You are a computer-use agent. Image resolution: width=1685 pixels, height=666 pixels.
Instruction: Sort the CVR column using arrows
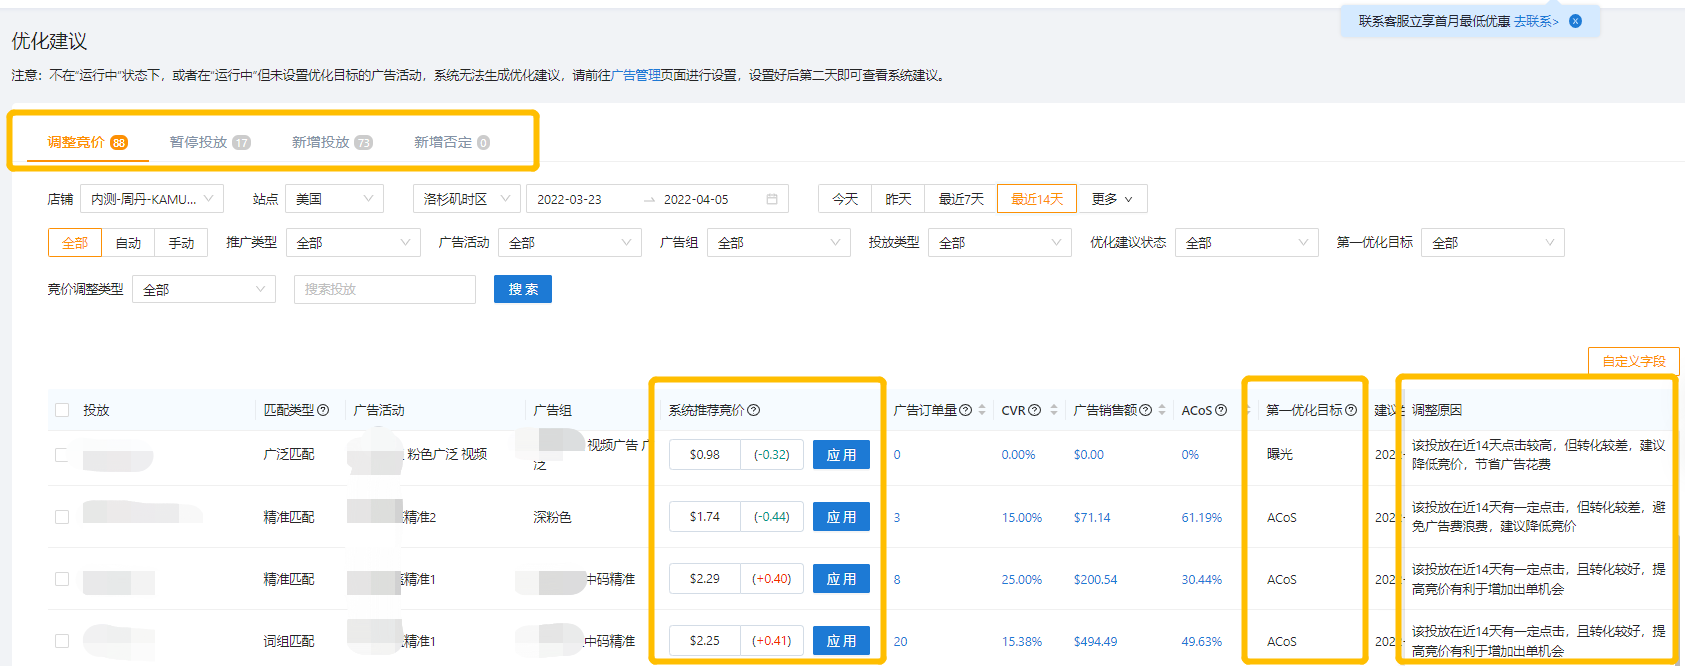tap(1053, 410)
